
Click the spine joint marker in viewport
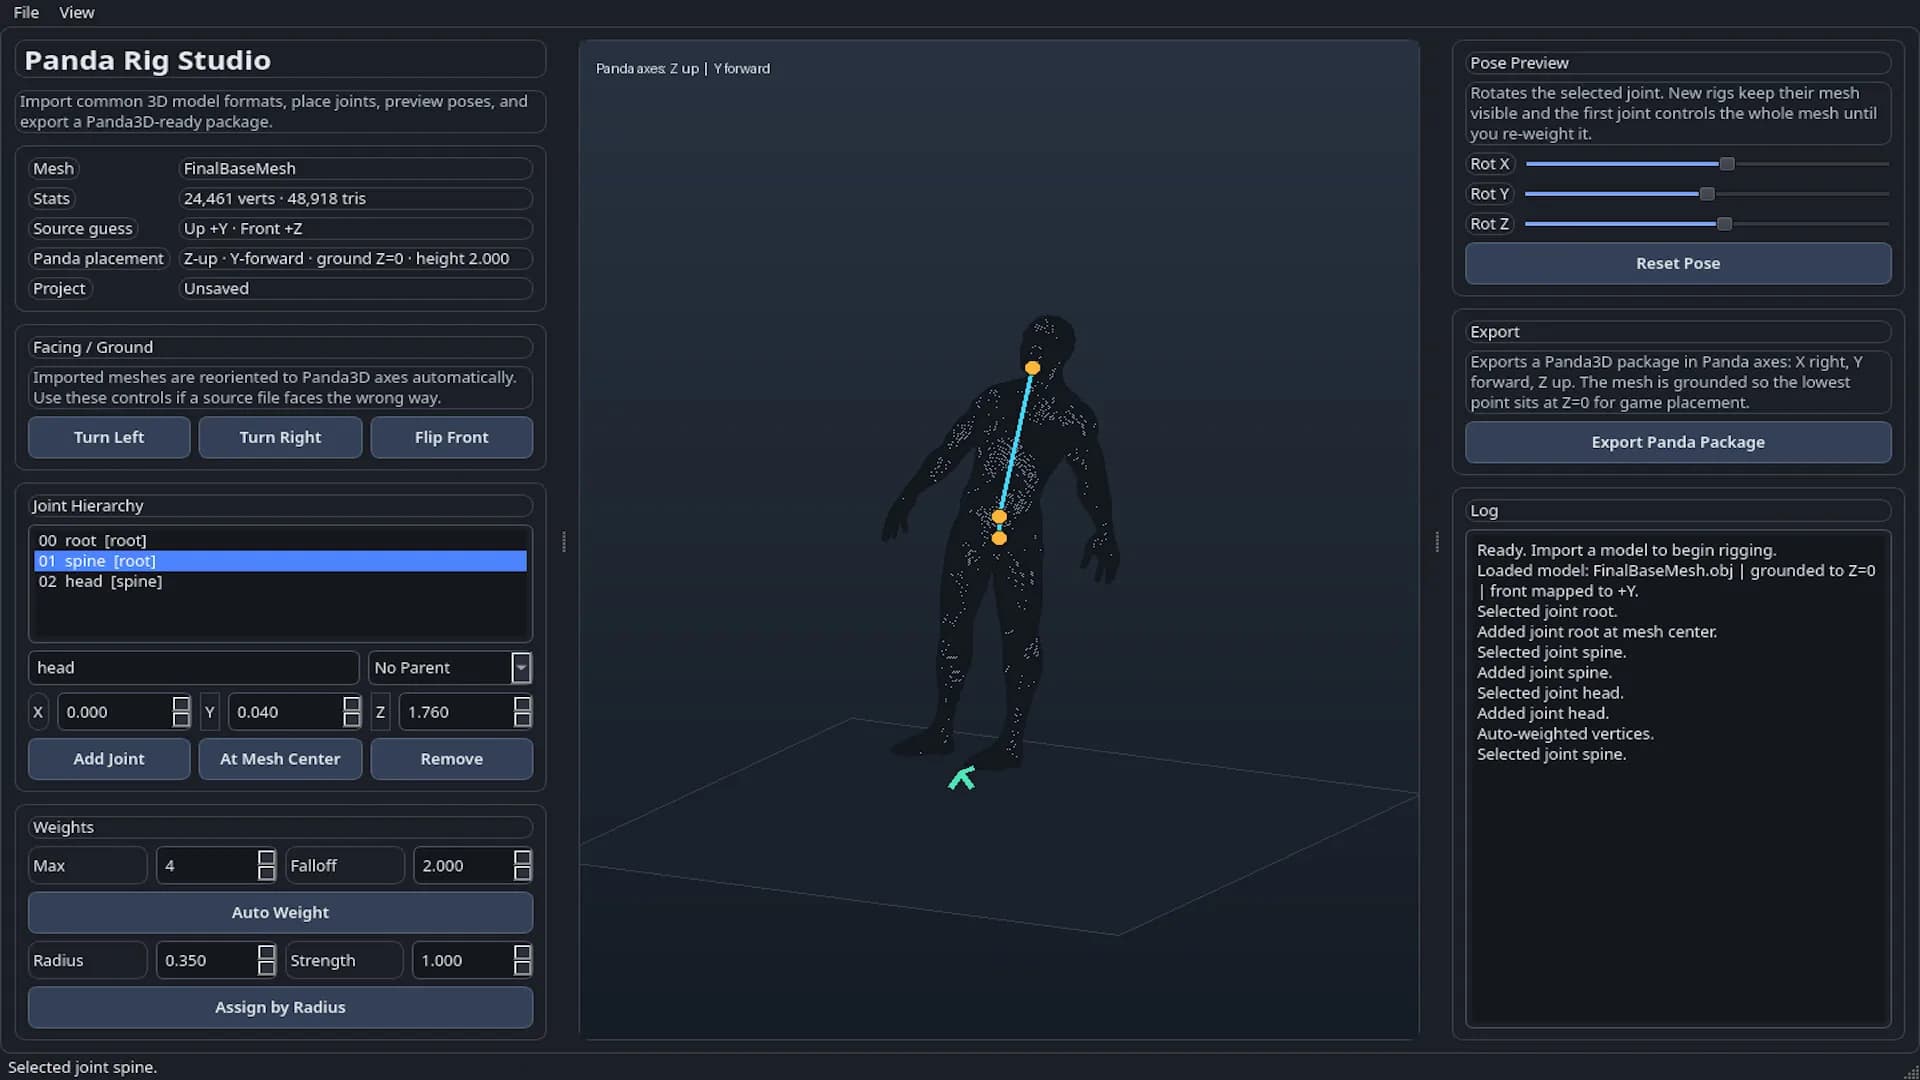pos(999,517)
